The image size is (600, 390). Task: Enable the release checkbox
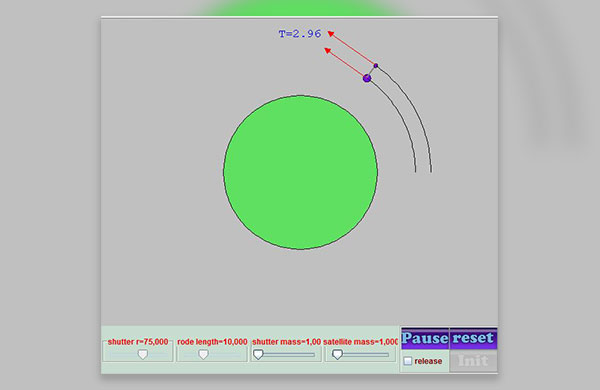(x=408, y=361)
